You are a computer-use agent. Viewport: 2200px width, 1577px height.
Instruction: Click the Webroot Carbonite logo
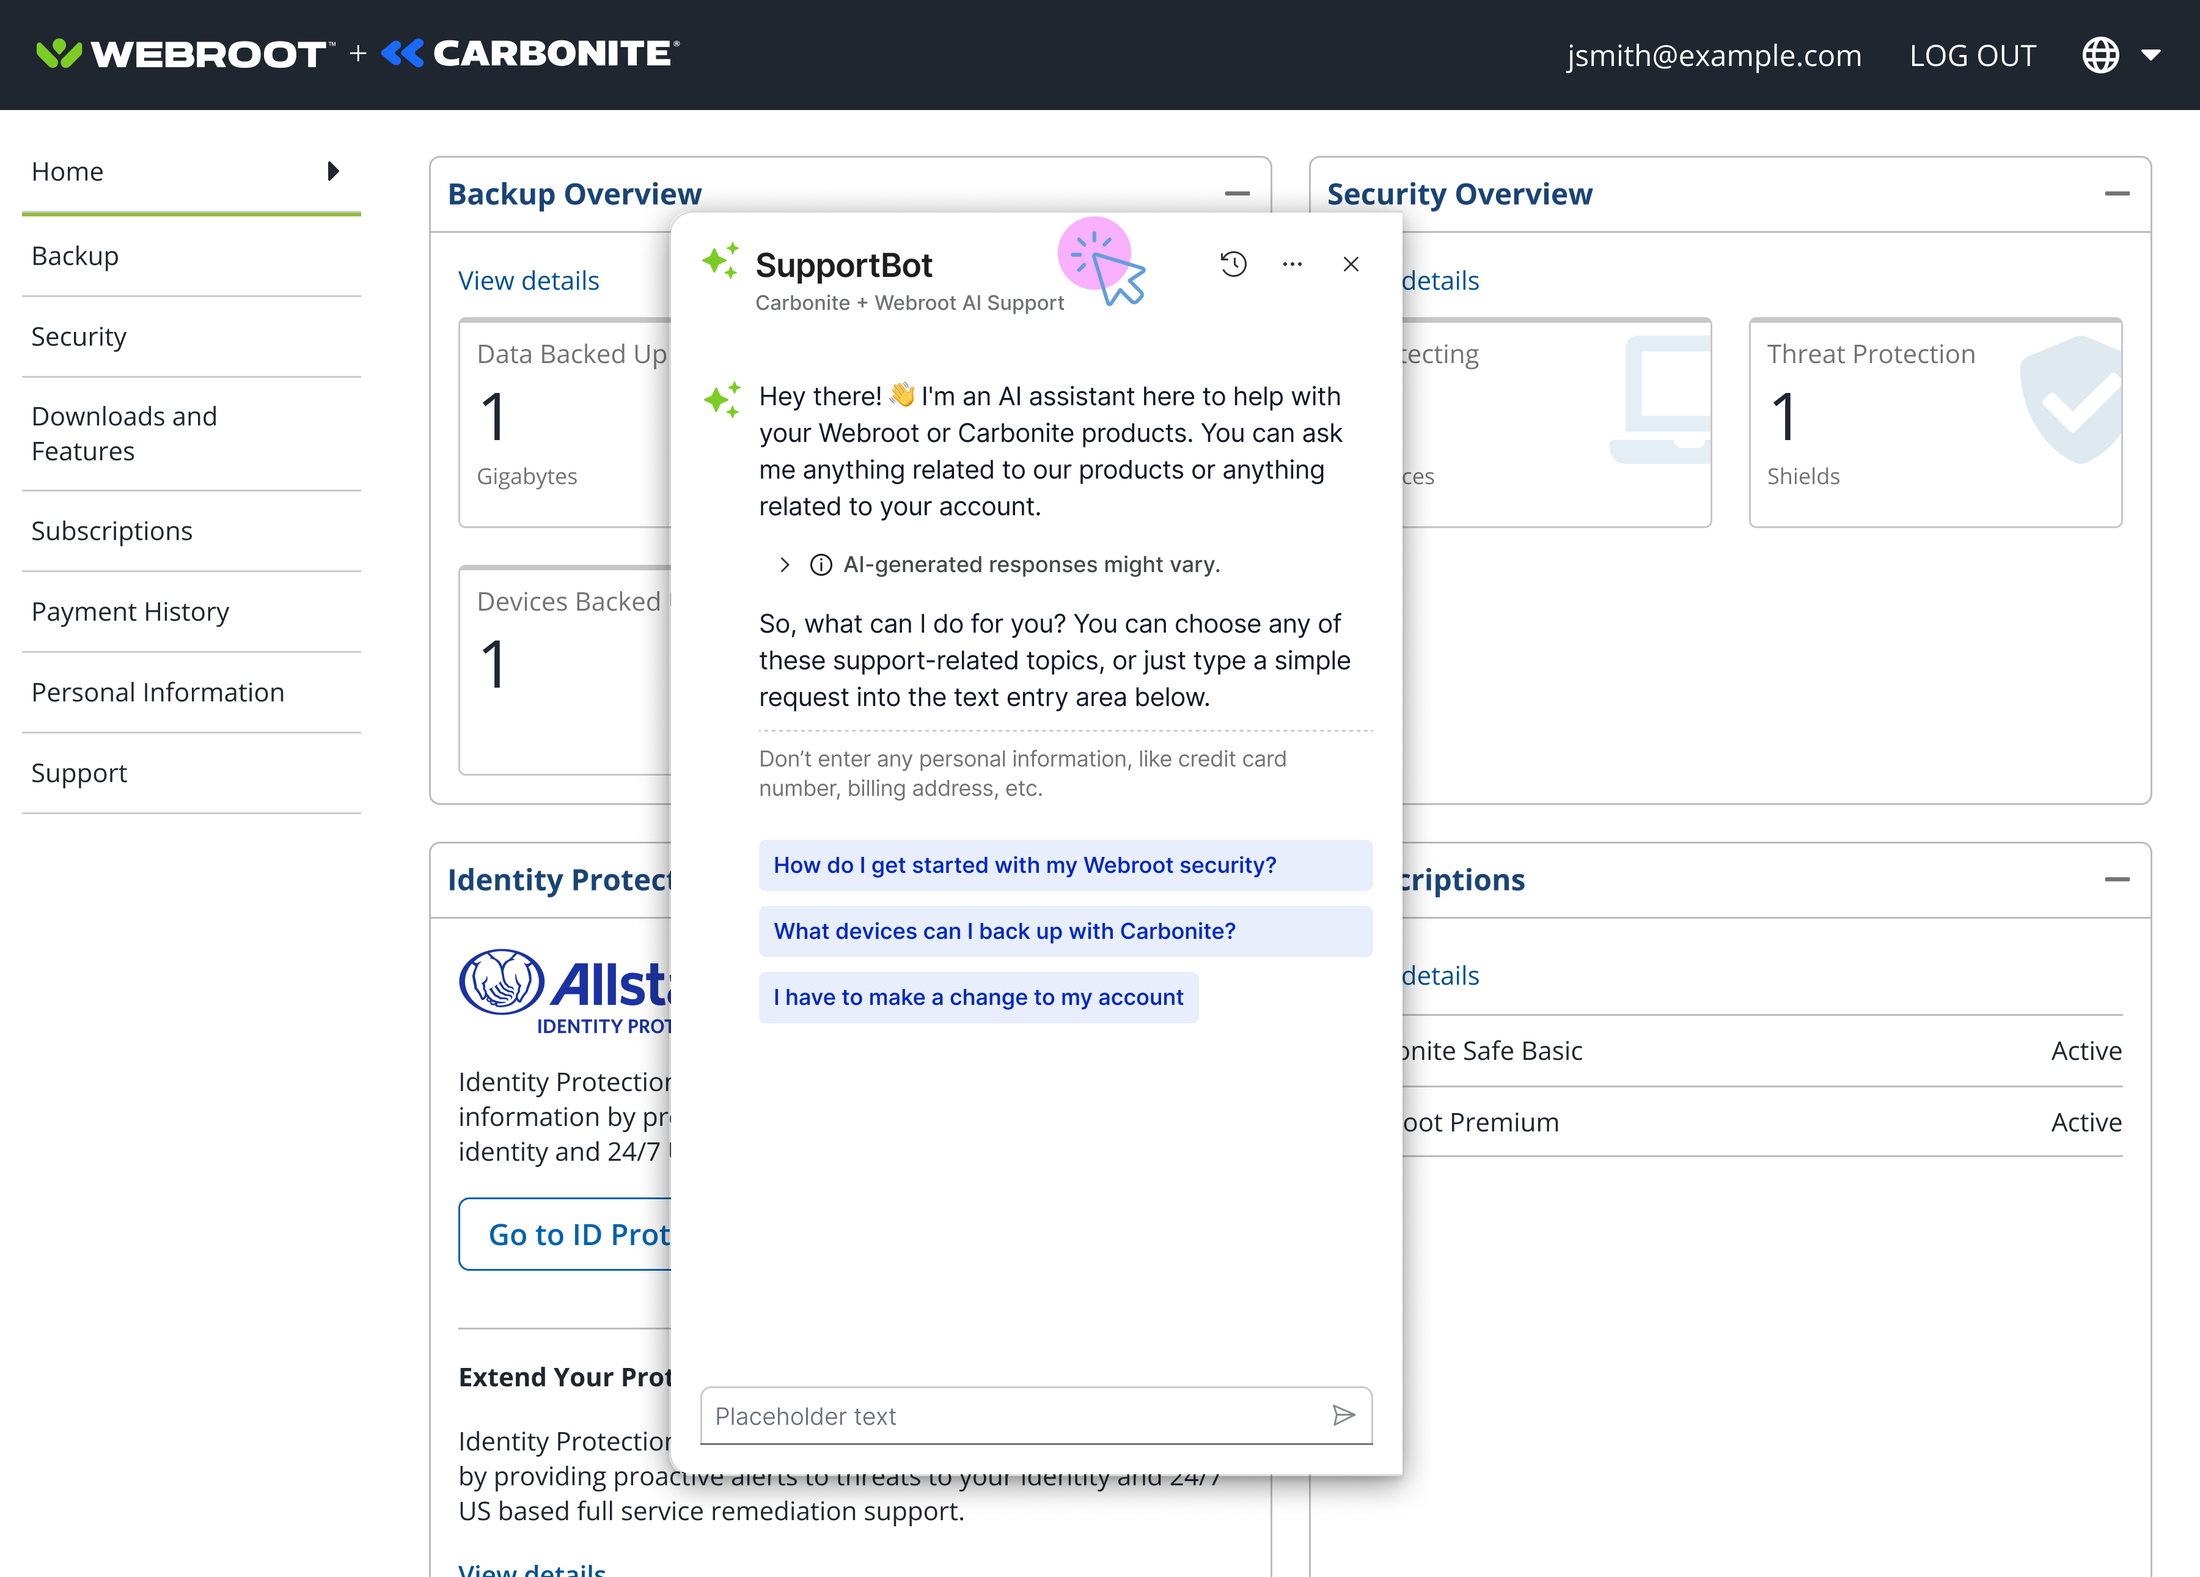(358, 53)
